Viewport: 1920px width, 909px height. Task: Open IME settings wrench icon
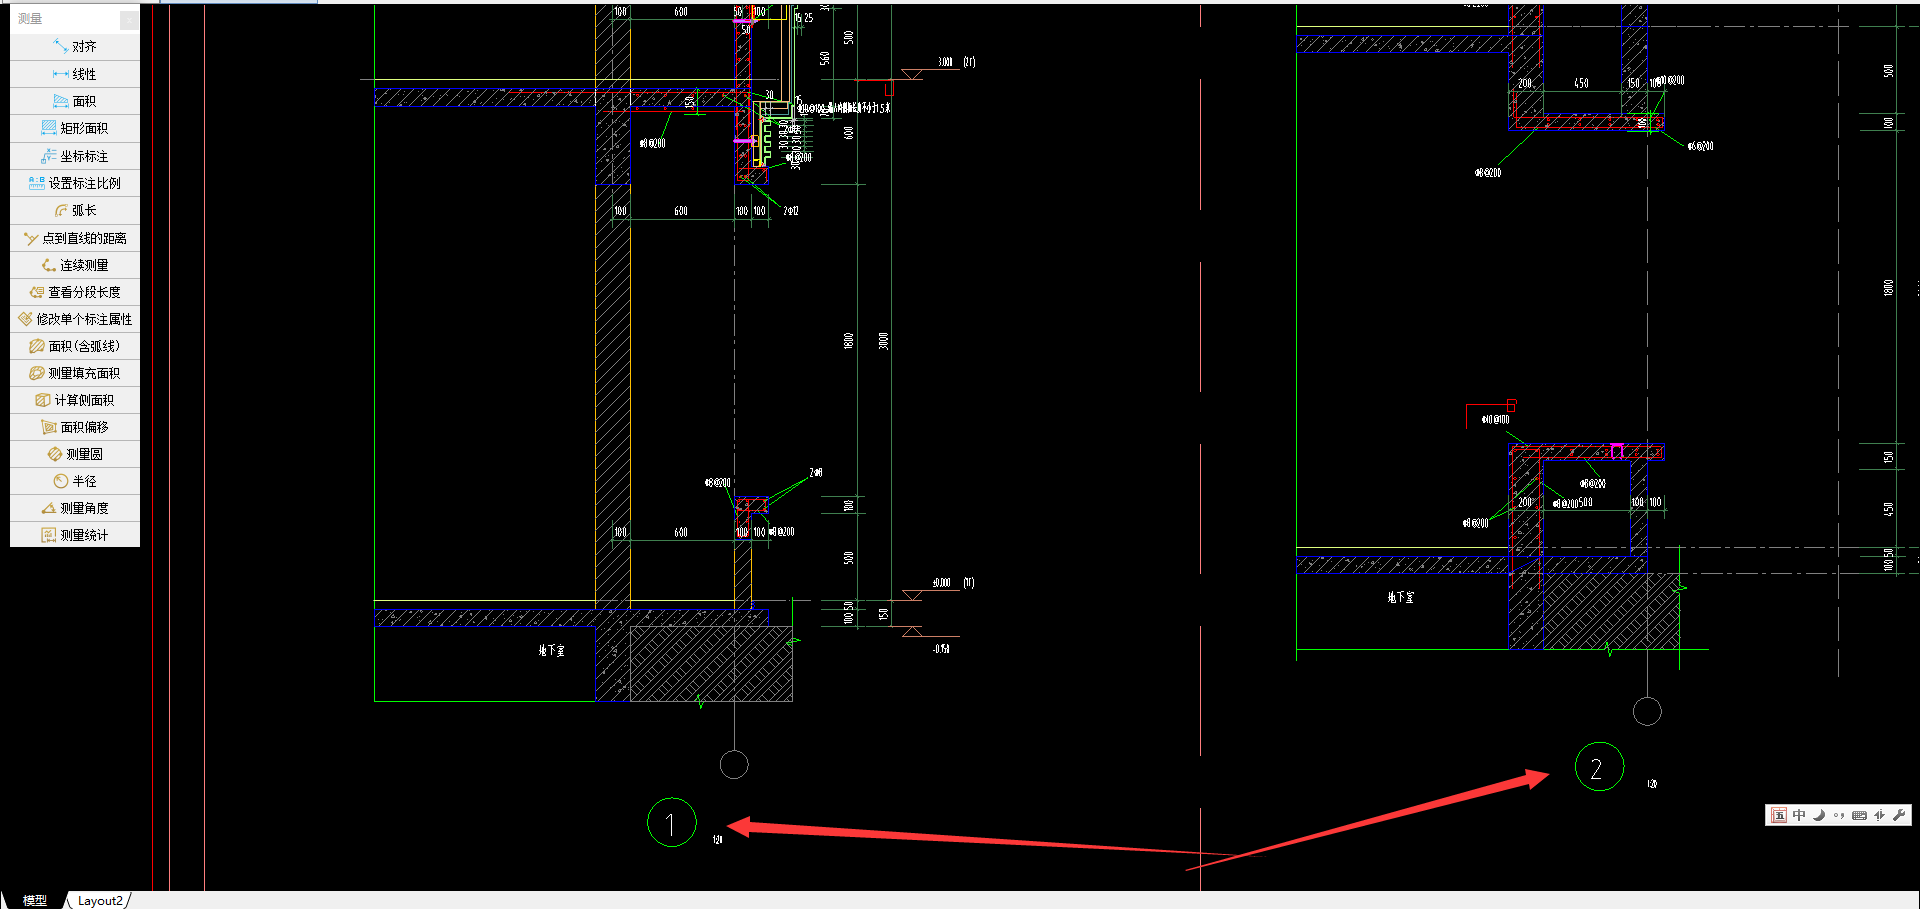coord(1899,815)
